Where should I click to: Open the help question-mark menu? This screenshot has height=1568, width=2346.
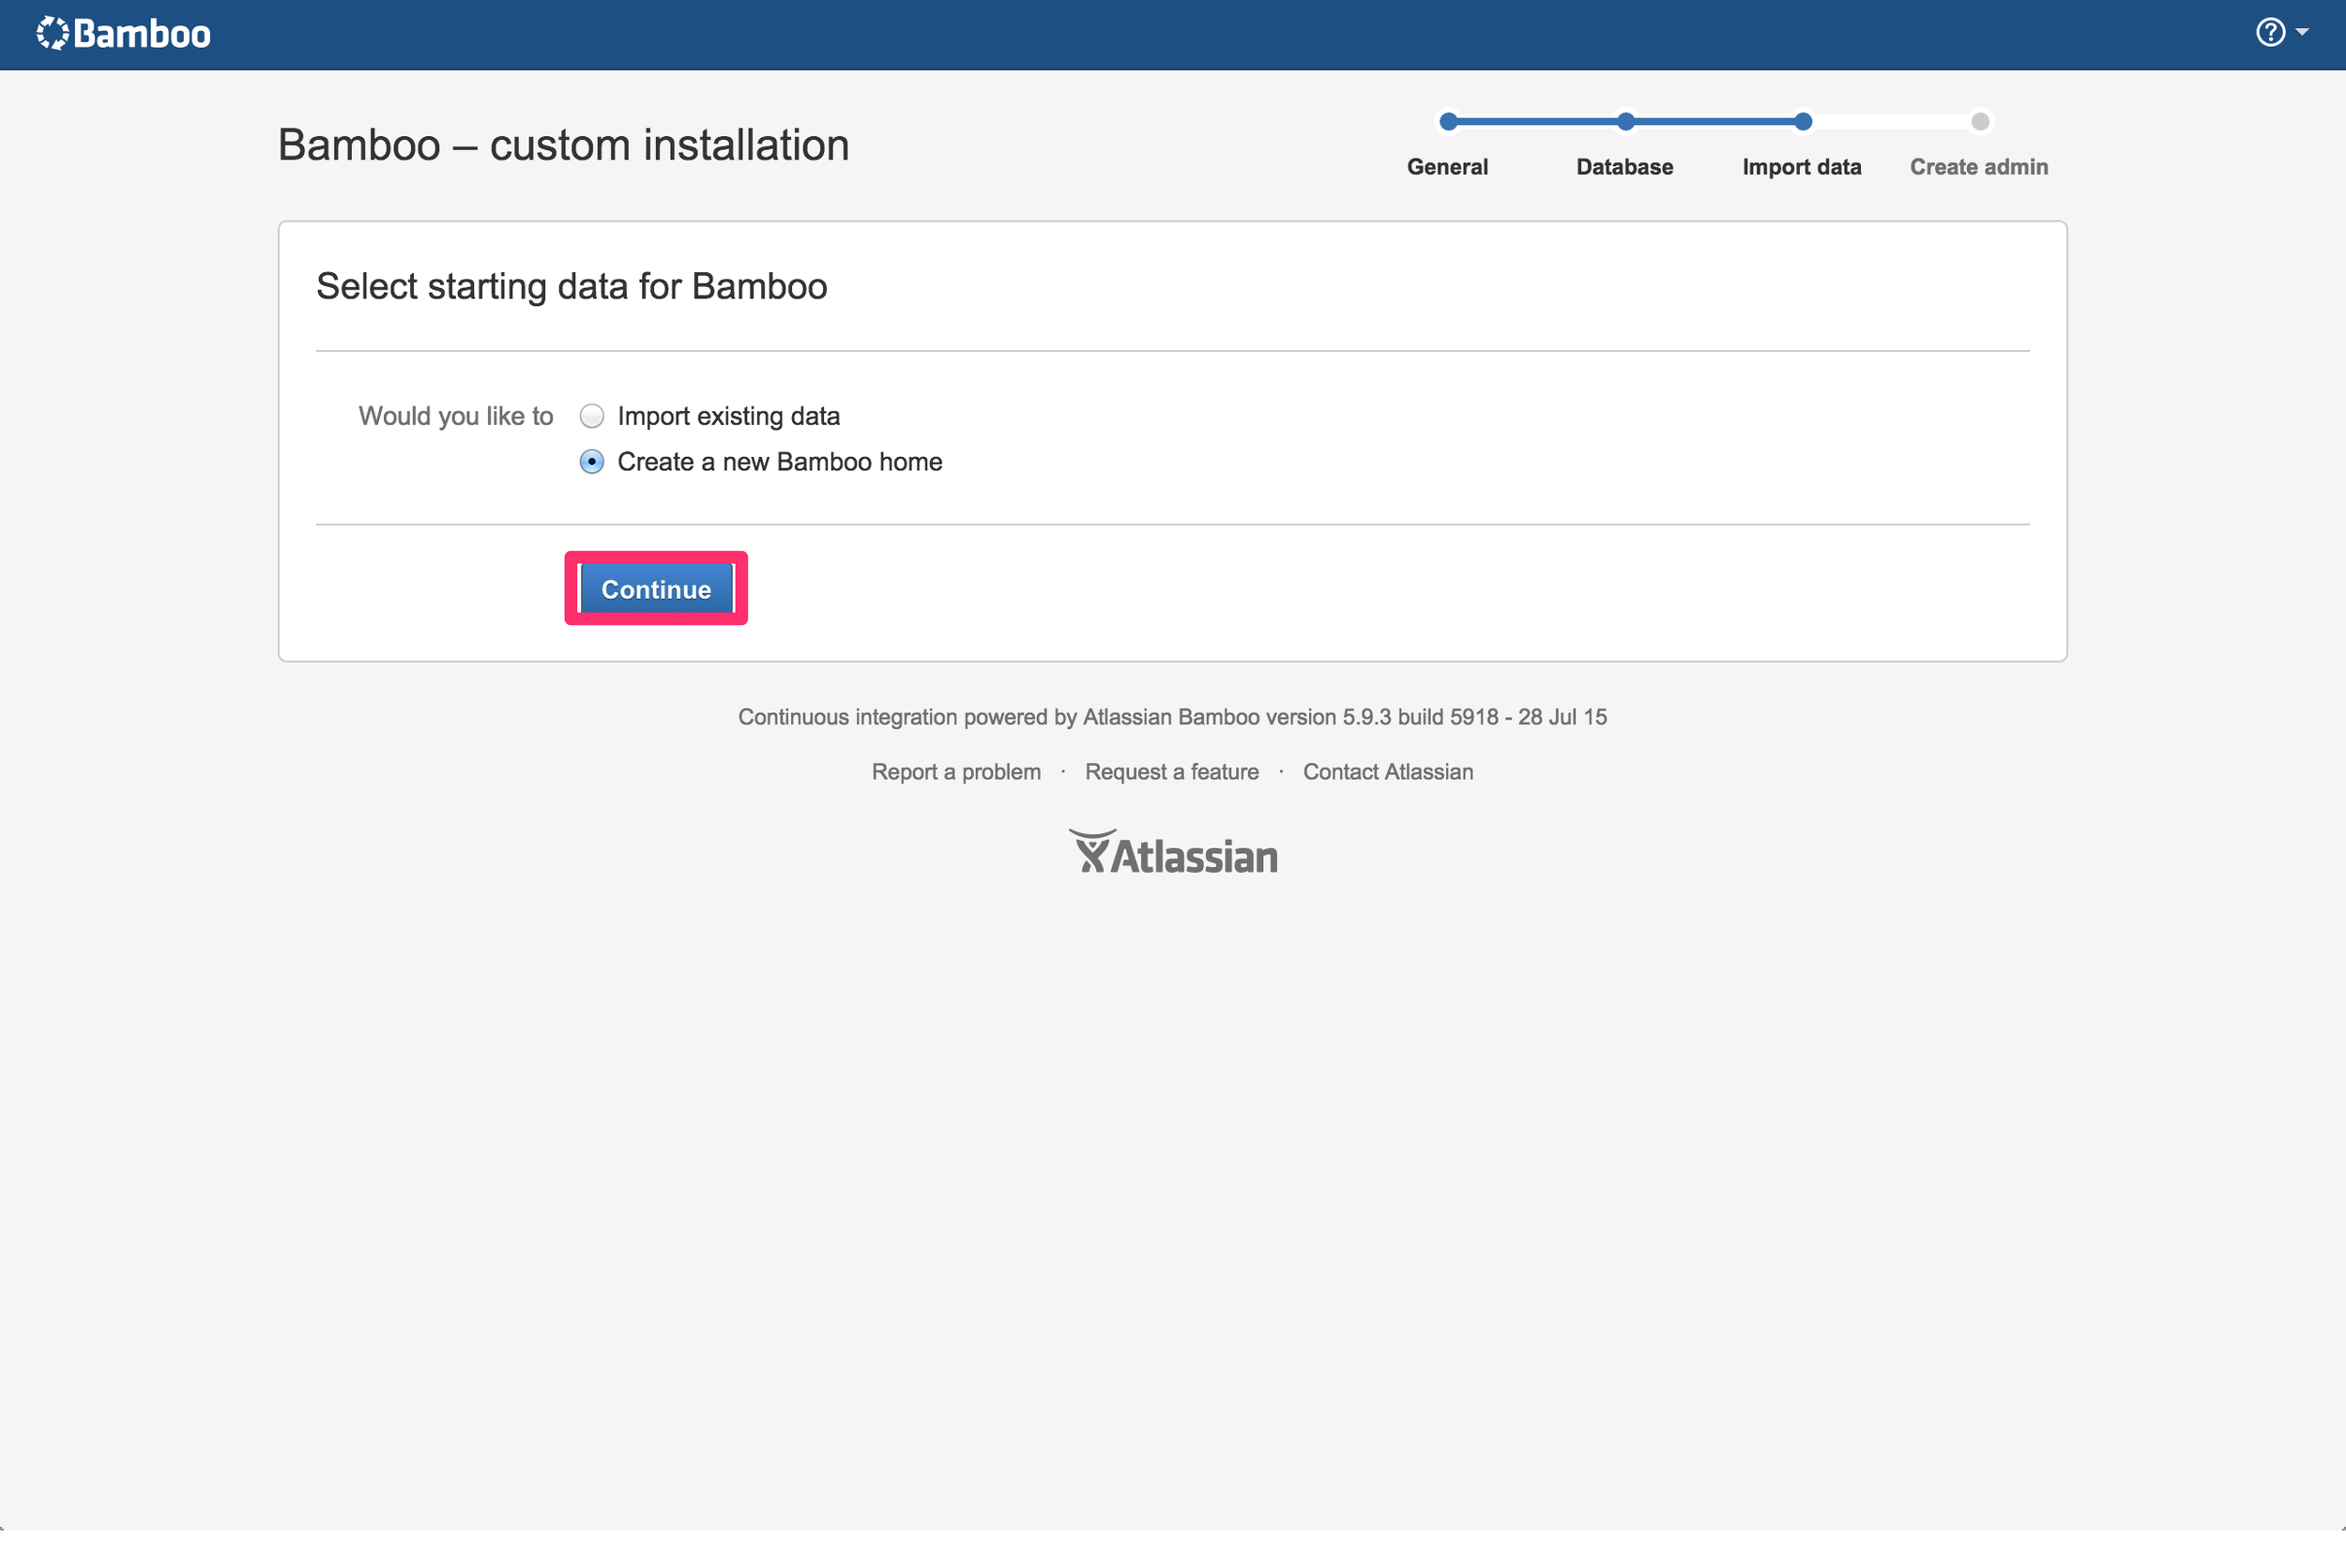(x=2270, y=32)
